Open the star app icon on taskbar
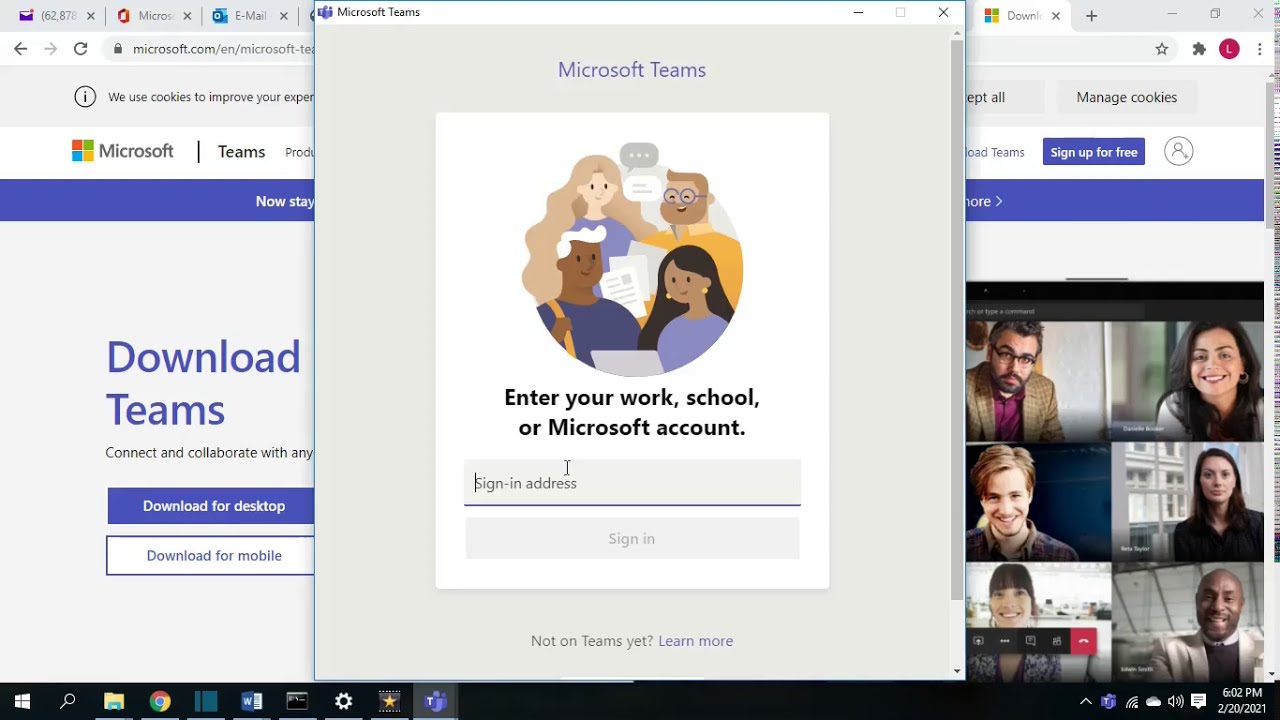 (389, 702)
